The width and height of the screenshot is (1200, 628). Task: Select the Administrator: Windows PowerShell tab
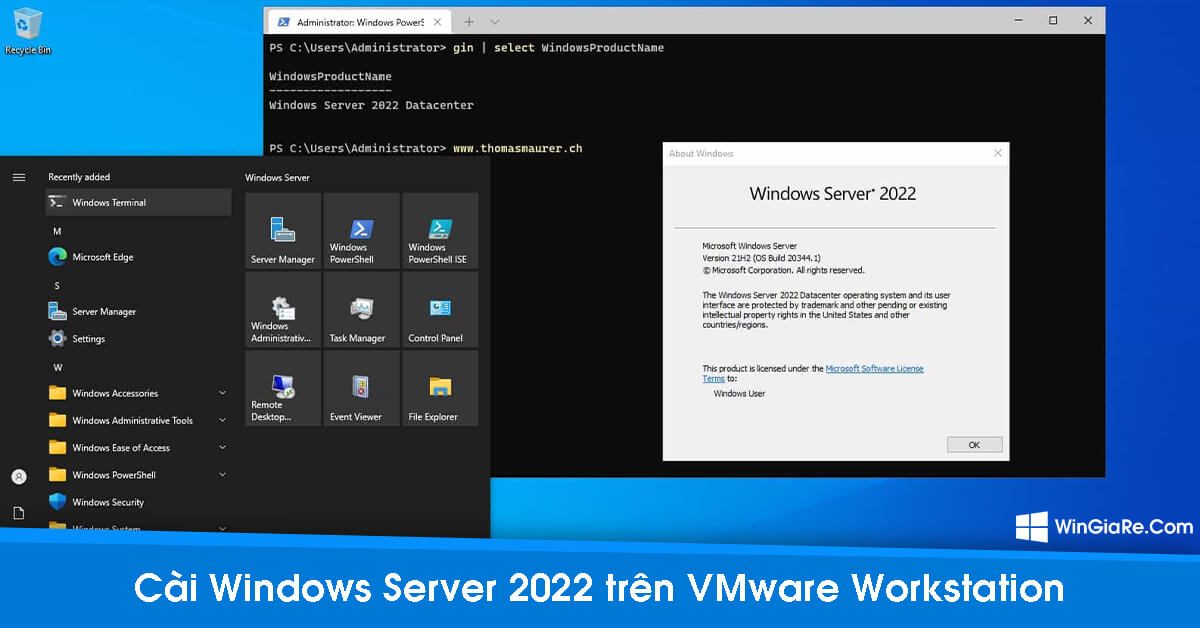pyautogui.click(x=359, y=21)
